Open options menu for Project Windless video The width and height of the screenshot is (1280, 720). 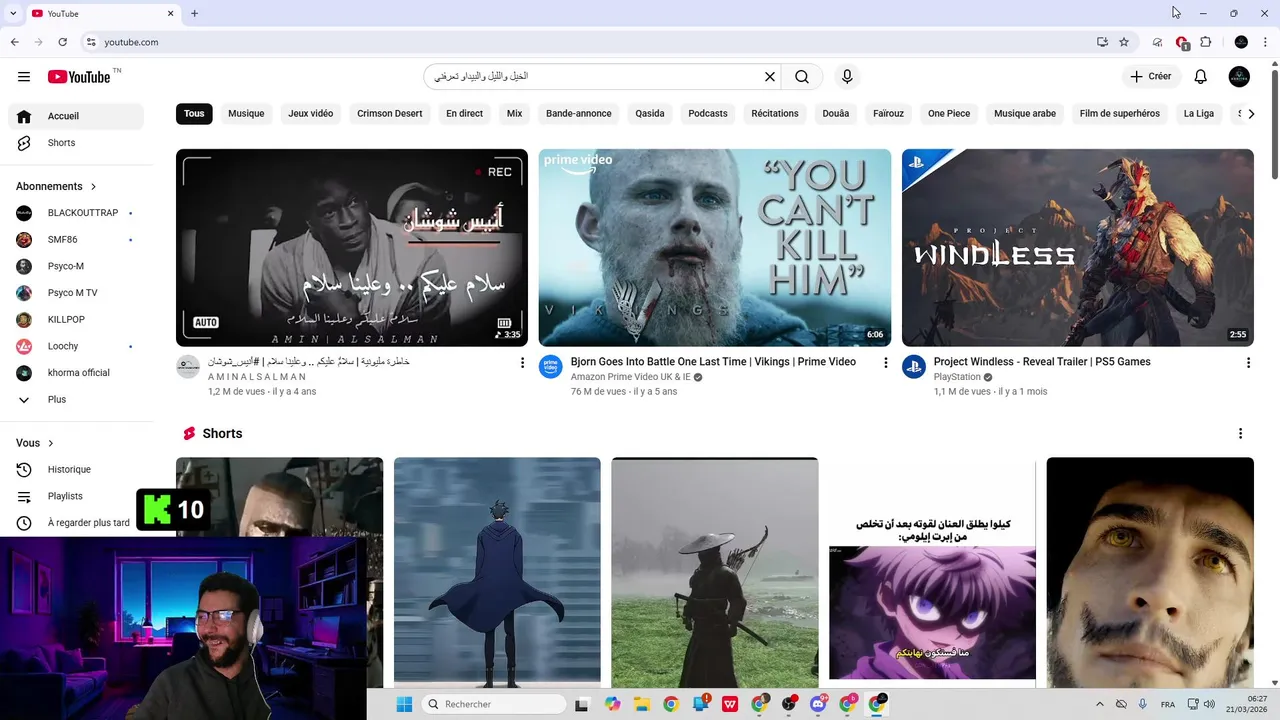point(1248,363)
